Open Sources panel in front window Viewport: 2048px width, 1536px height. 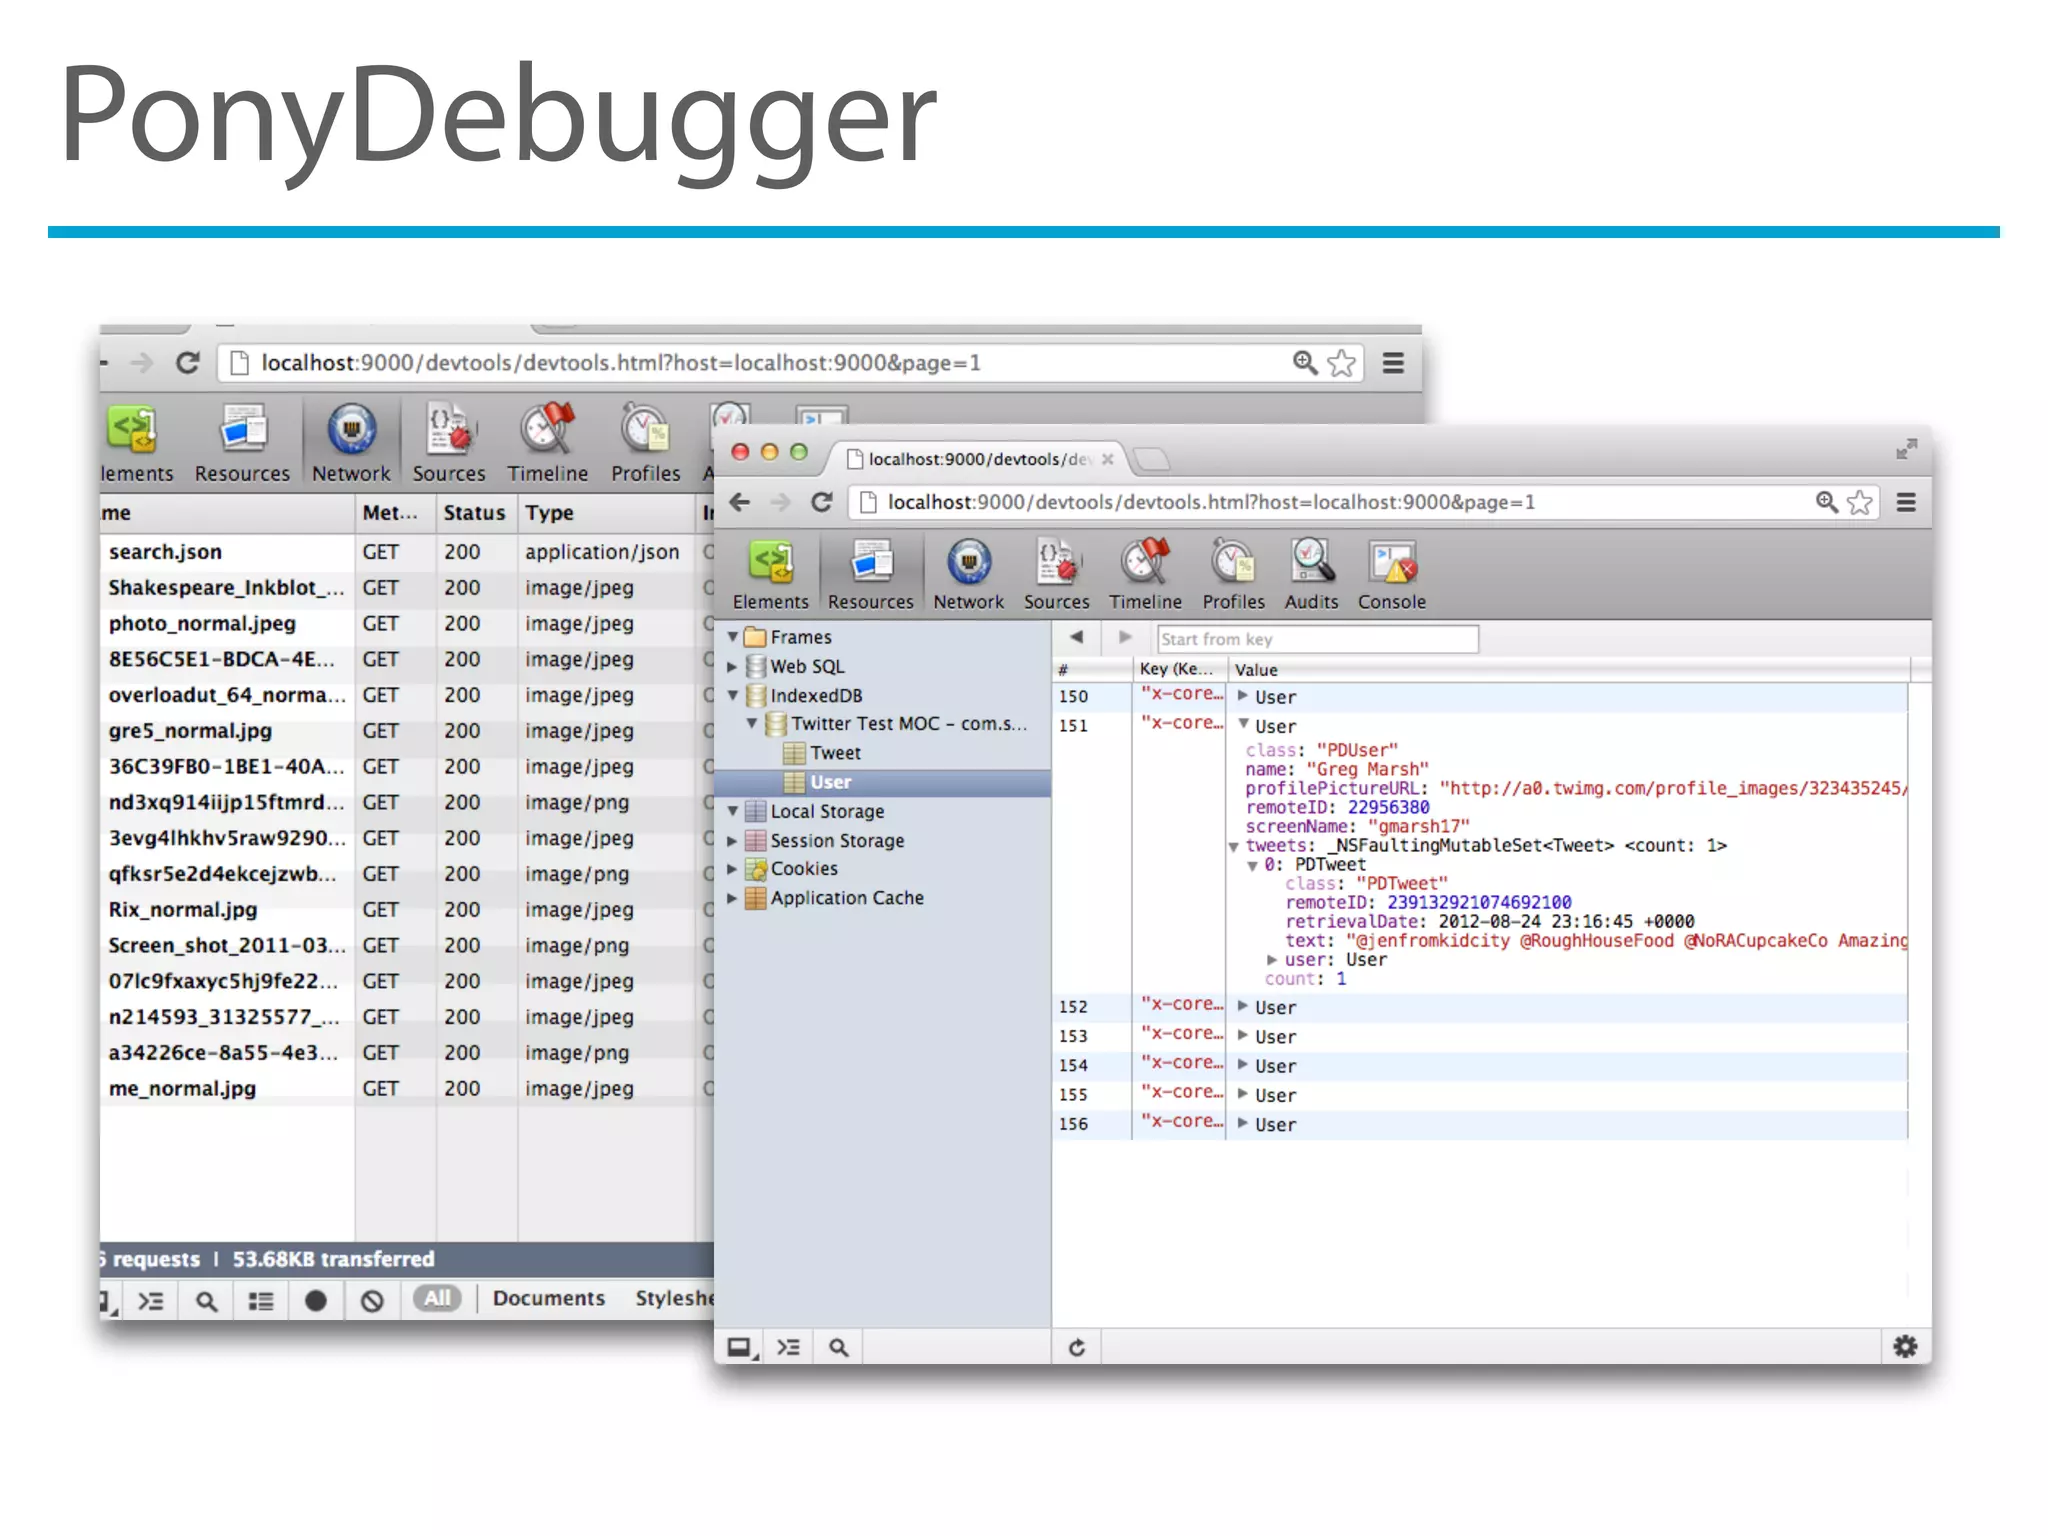1056,575
